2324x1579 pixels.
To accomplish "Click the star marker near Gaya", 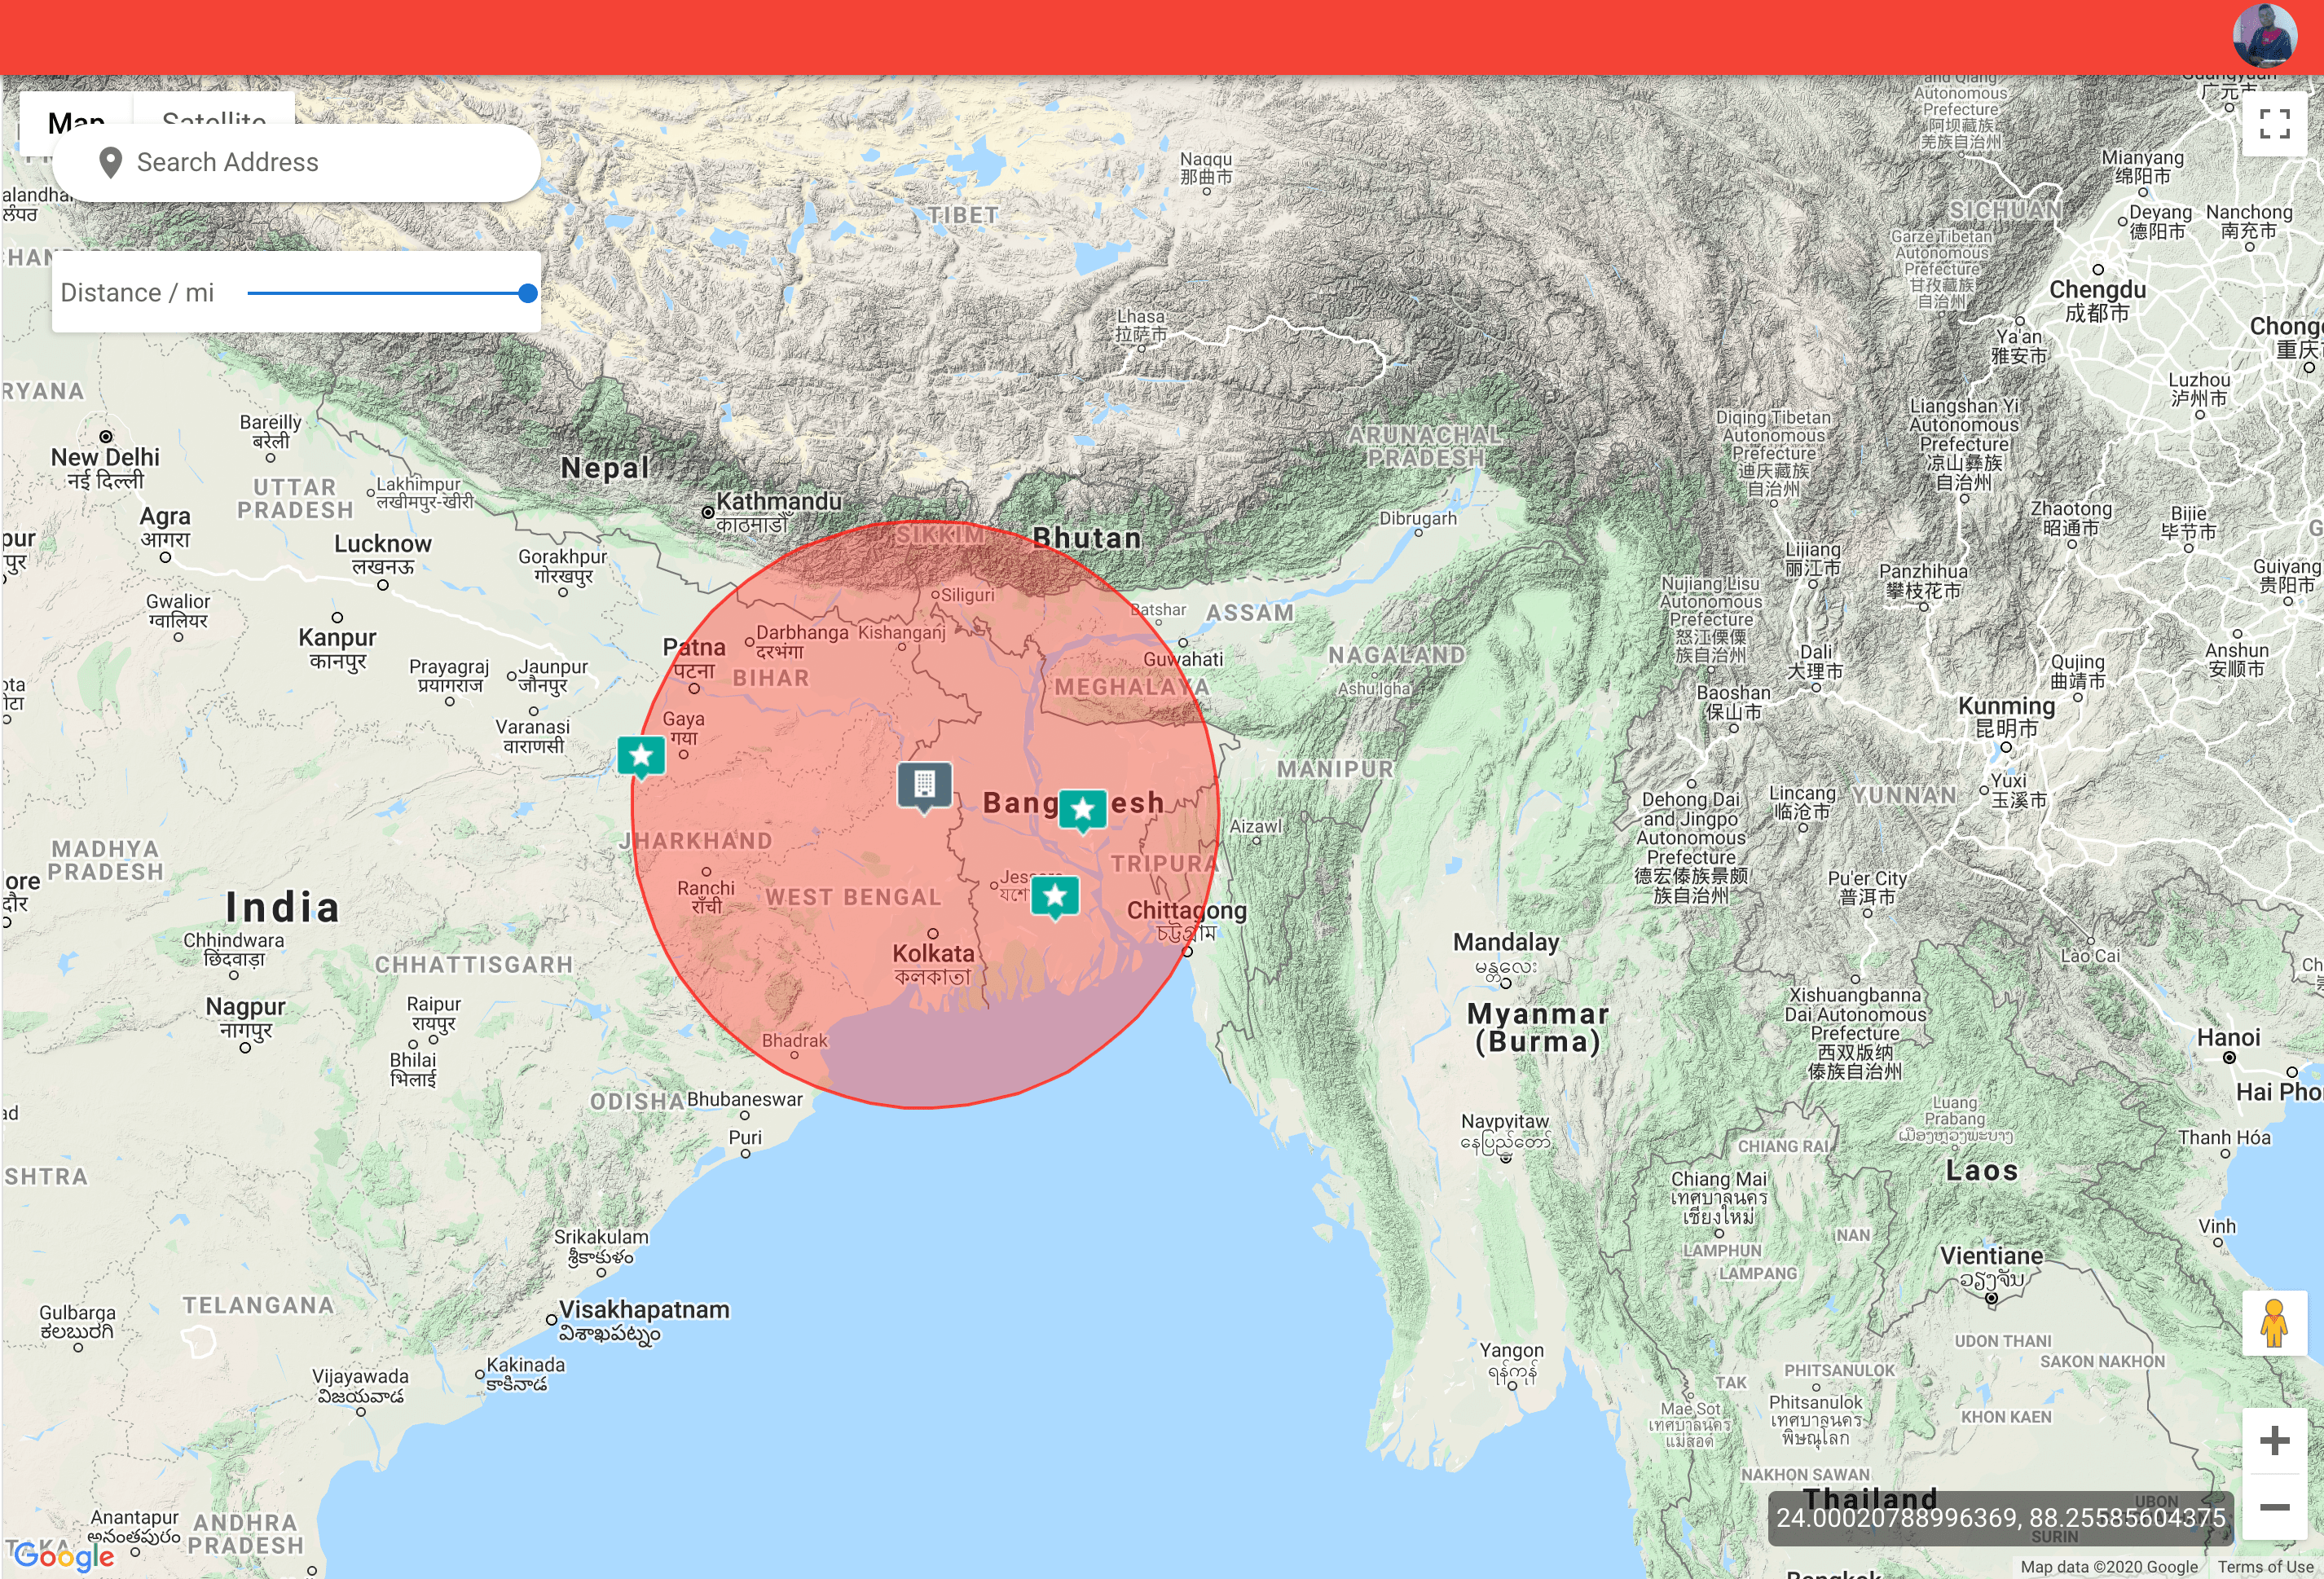I will tap(641, 755).
